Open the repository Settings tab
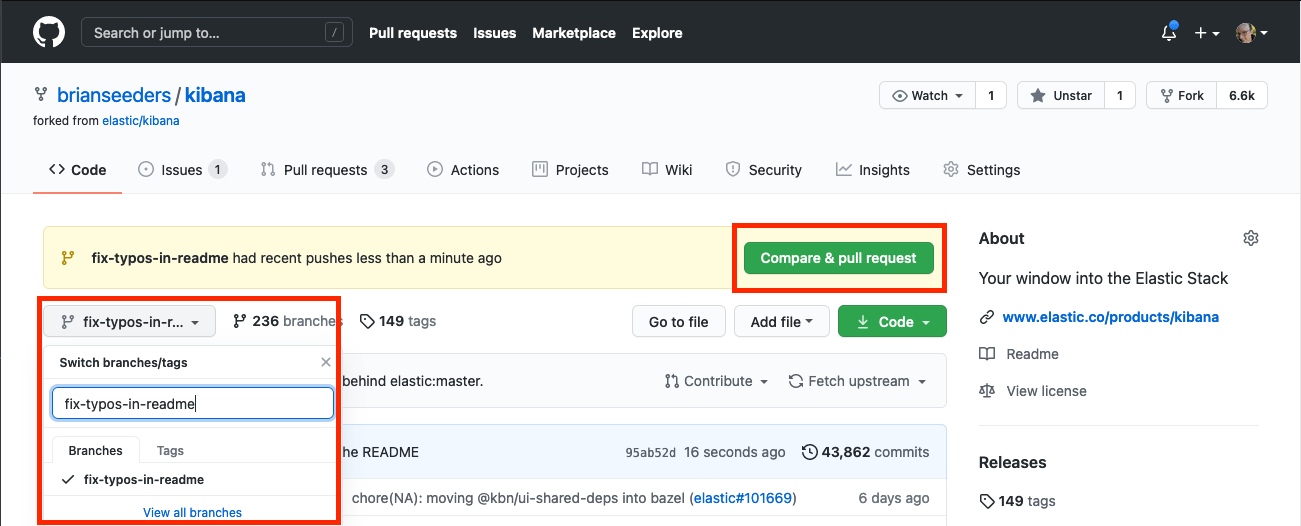 (982, 170)
